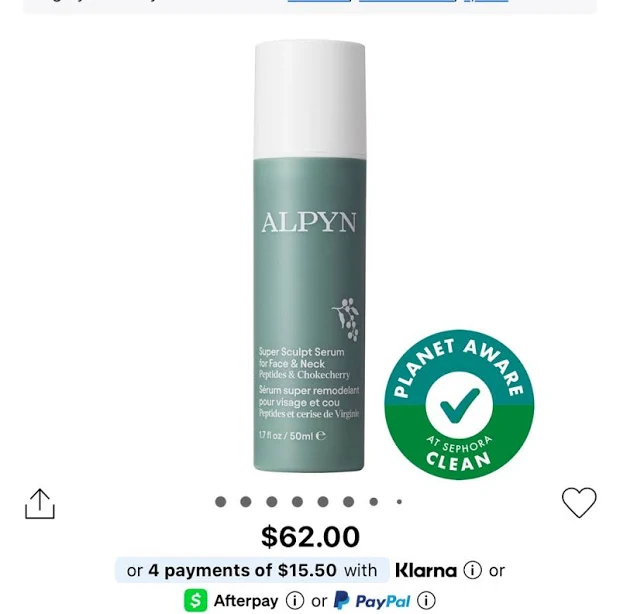Go to the smallest last carousel dot
Screen dimensions: 620x614
[399, 502]
